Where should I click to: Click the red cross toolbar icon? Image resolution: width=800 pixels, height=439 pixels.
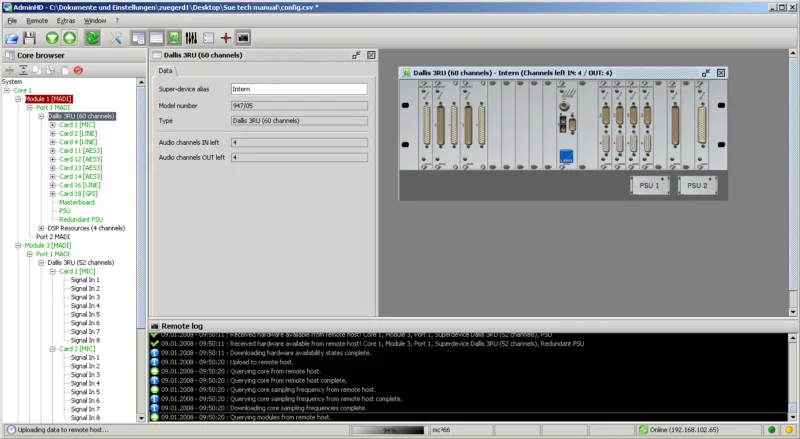click(226, 38)
